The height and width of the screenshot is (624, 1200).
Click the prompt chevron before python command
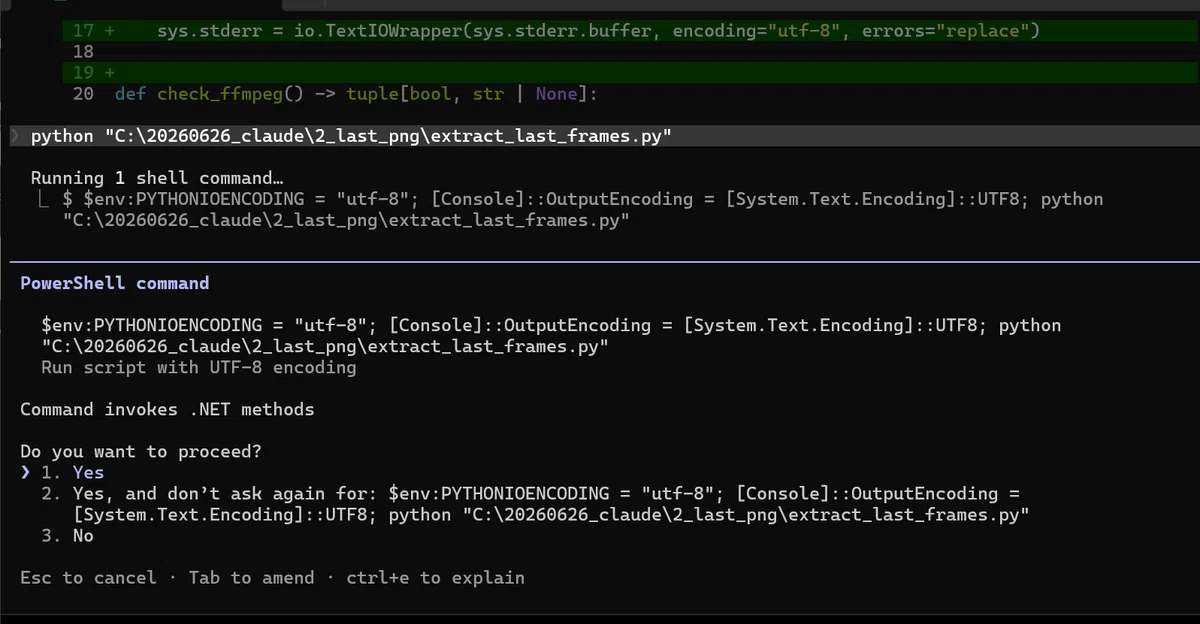point(15,136)
